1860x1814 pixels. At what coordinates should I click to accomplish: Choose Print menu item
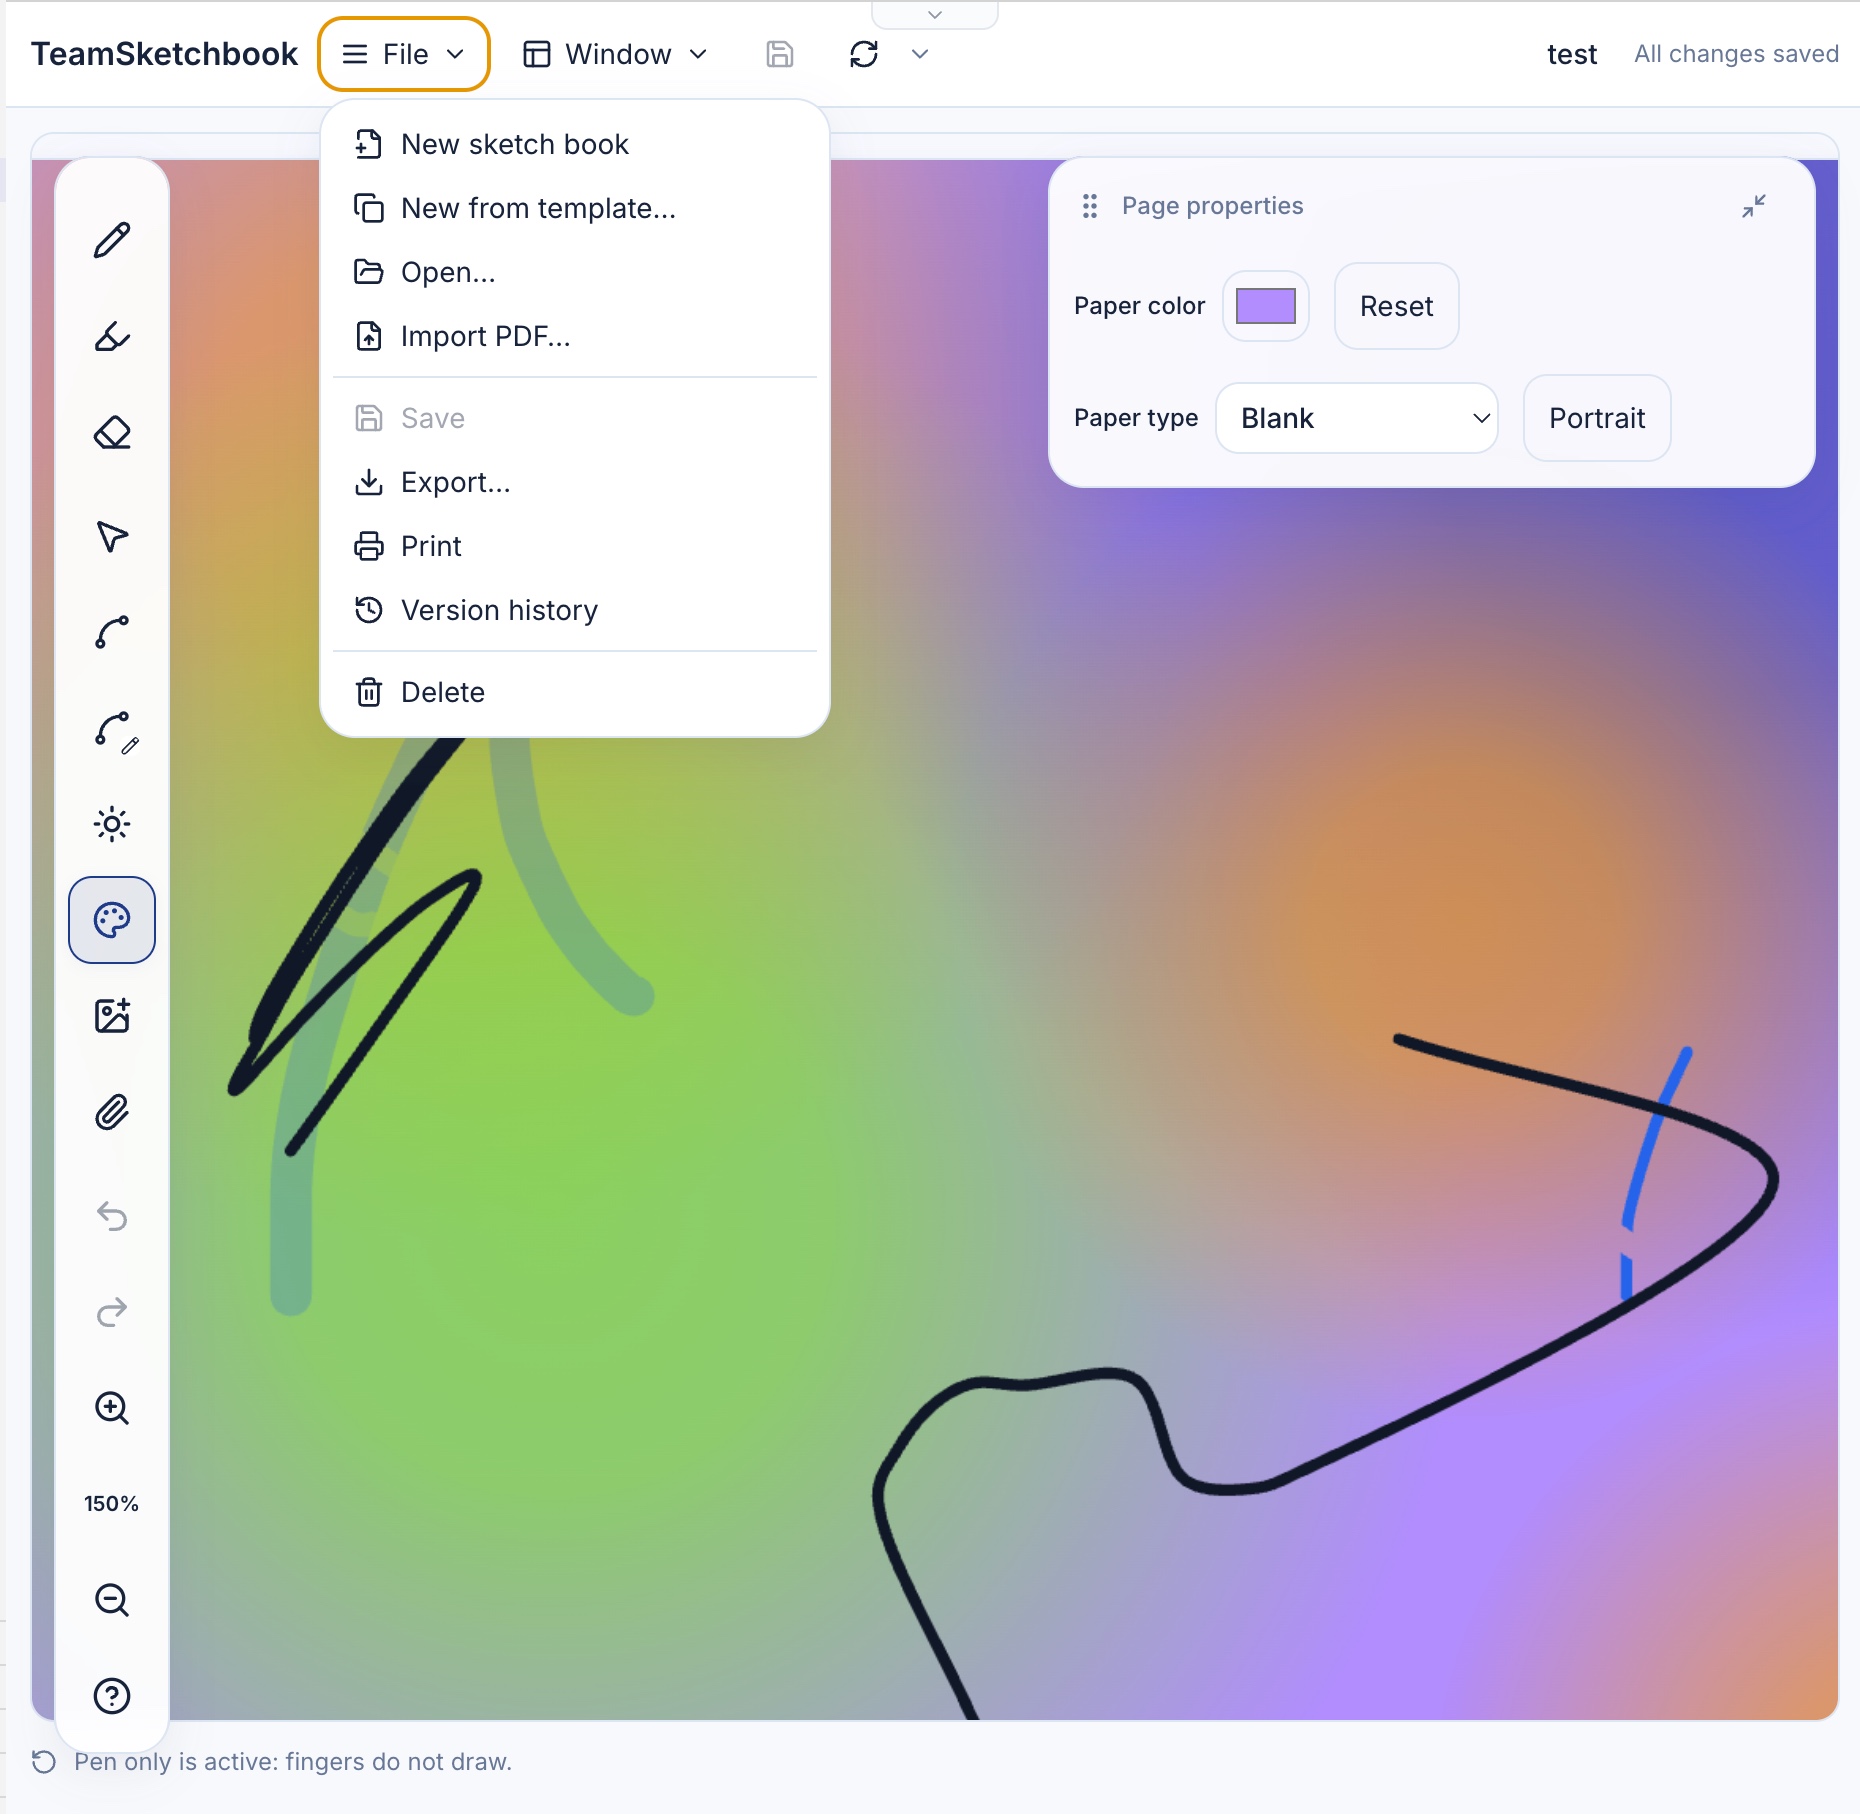click(x=575, y=546)
